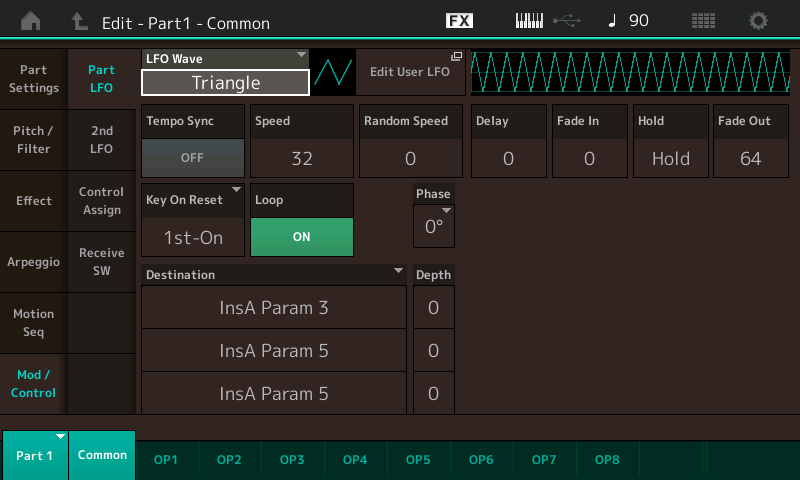The image size is (800, 480).
Task: Open the grid Live Set icon
Action: tap(703, 21)
